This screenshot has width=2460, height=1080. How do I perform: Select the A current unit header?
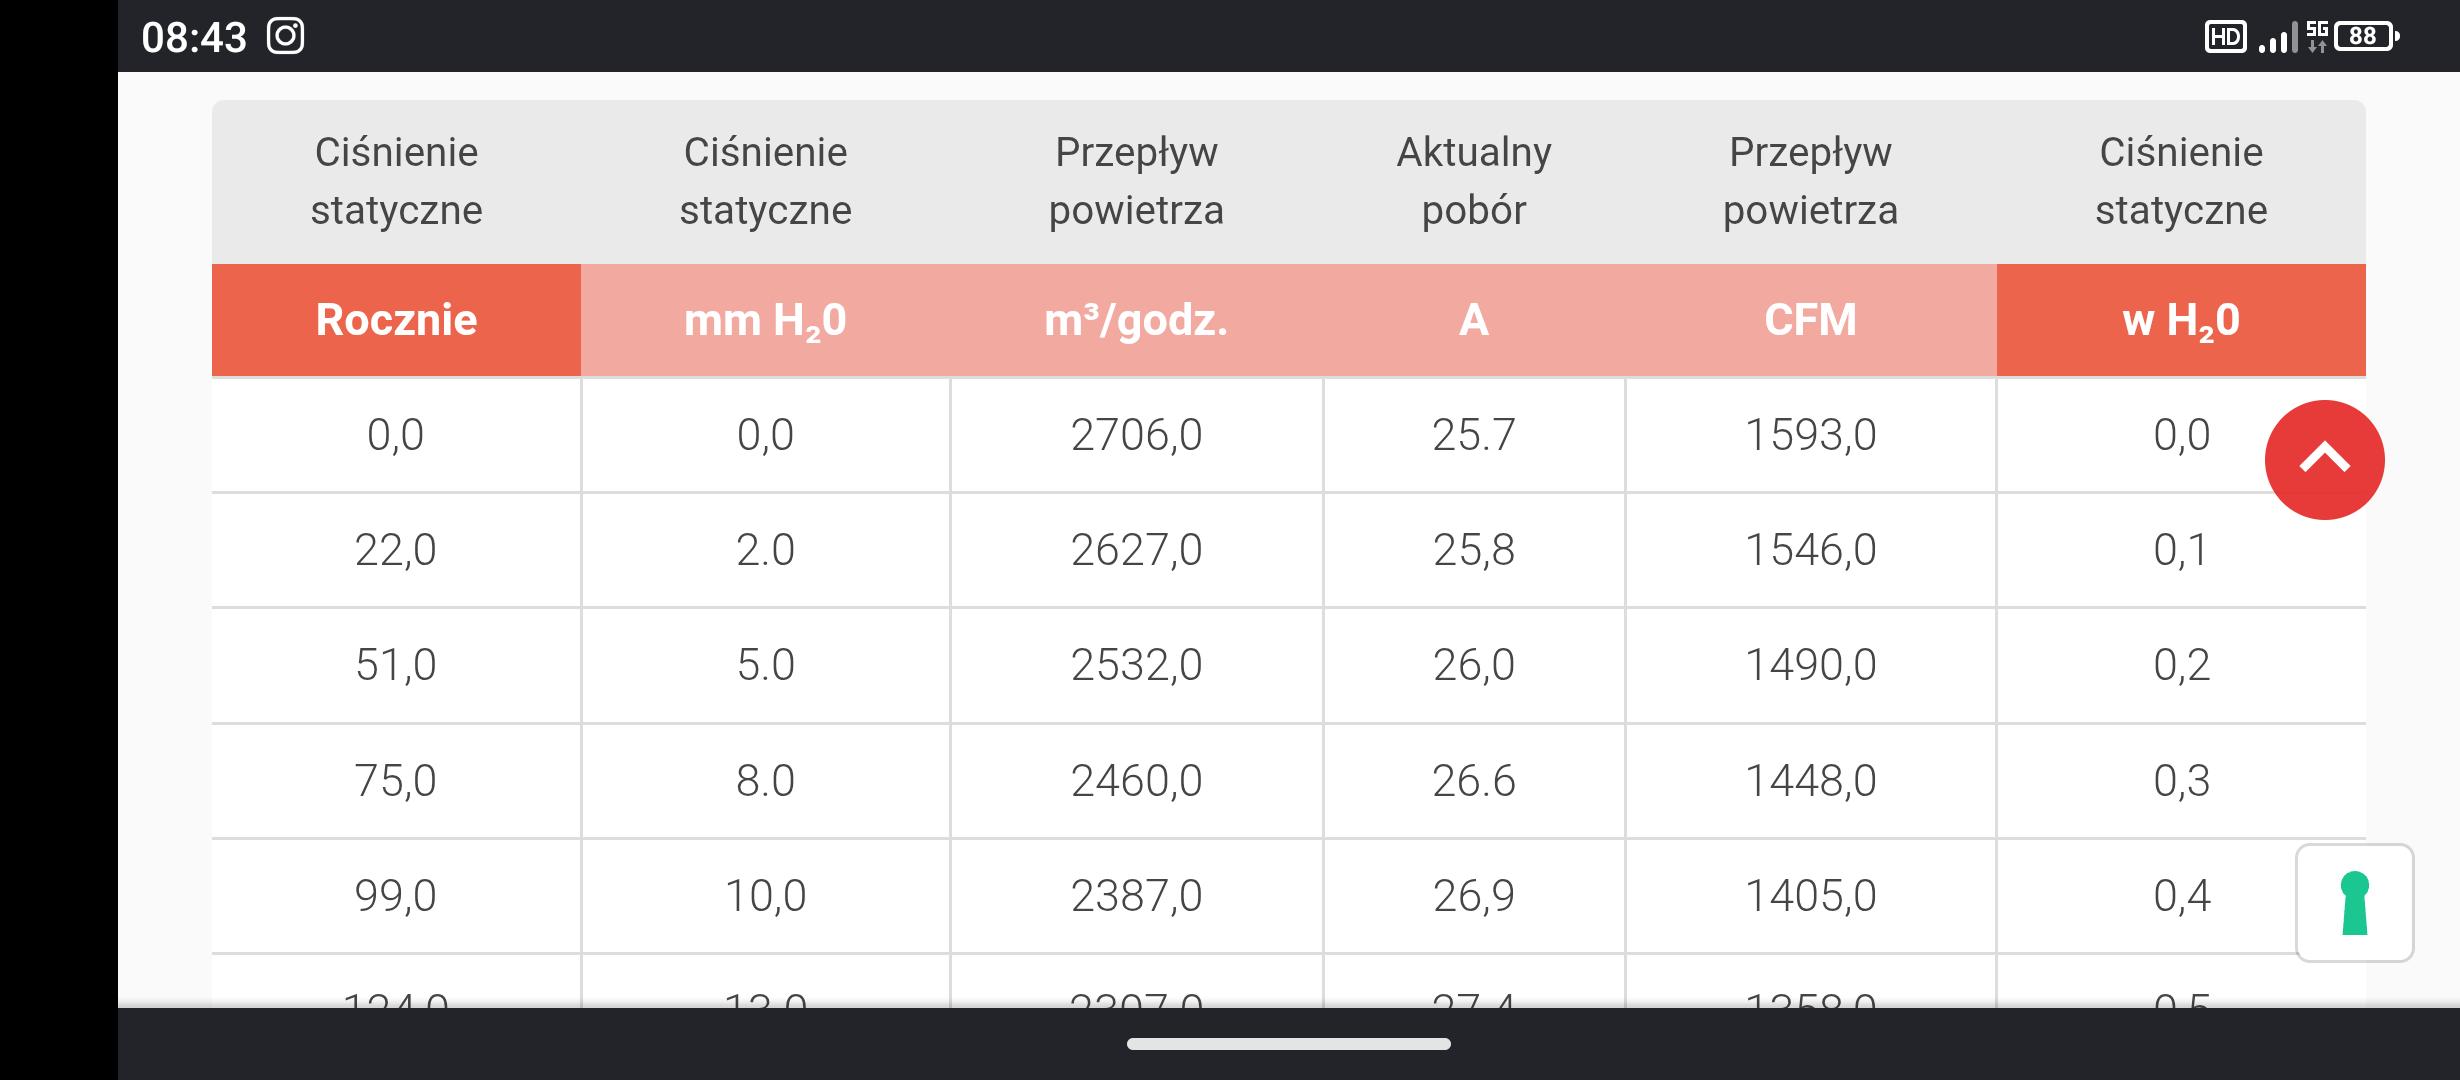tap(1474, 320)
